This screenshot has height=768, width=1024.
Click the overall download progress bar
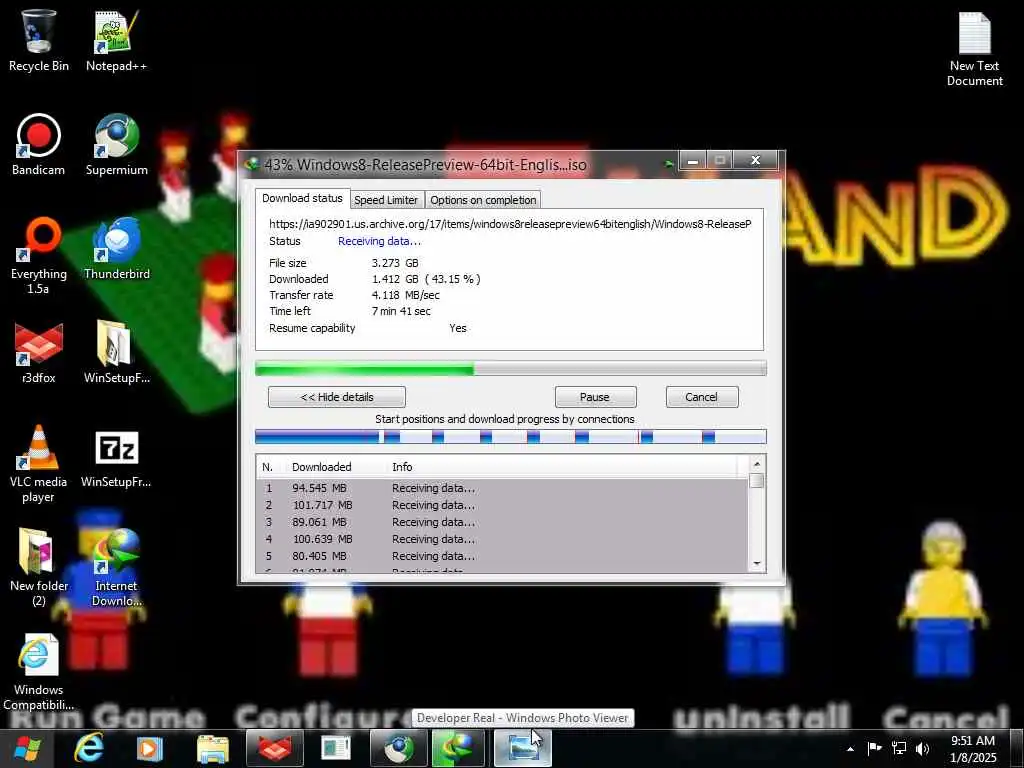click(511, 369)
